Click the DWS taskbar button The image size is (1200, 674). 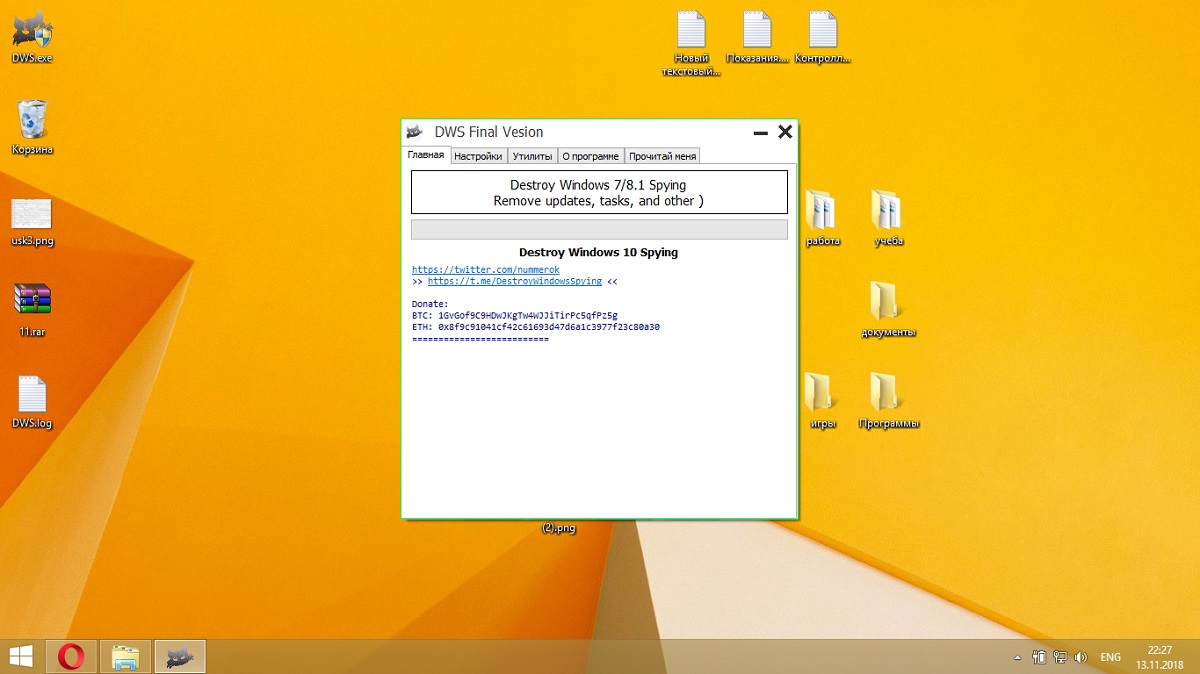[x=180, y=657]
